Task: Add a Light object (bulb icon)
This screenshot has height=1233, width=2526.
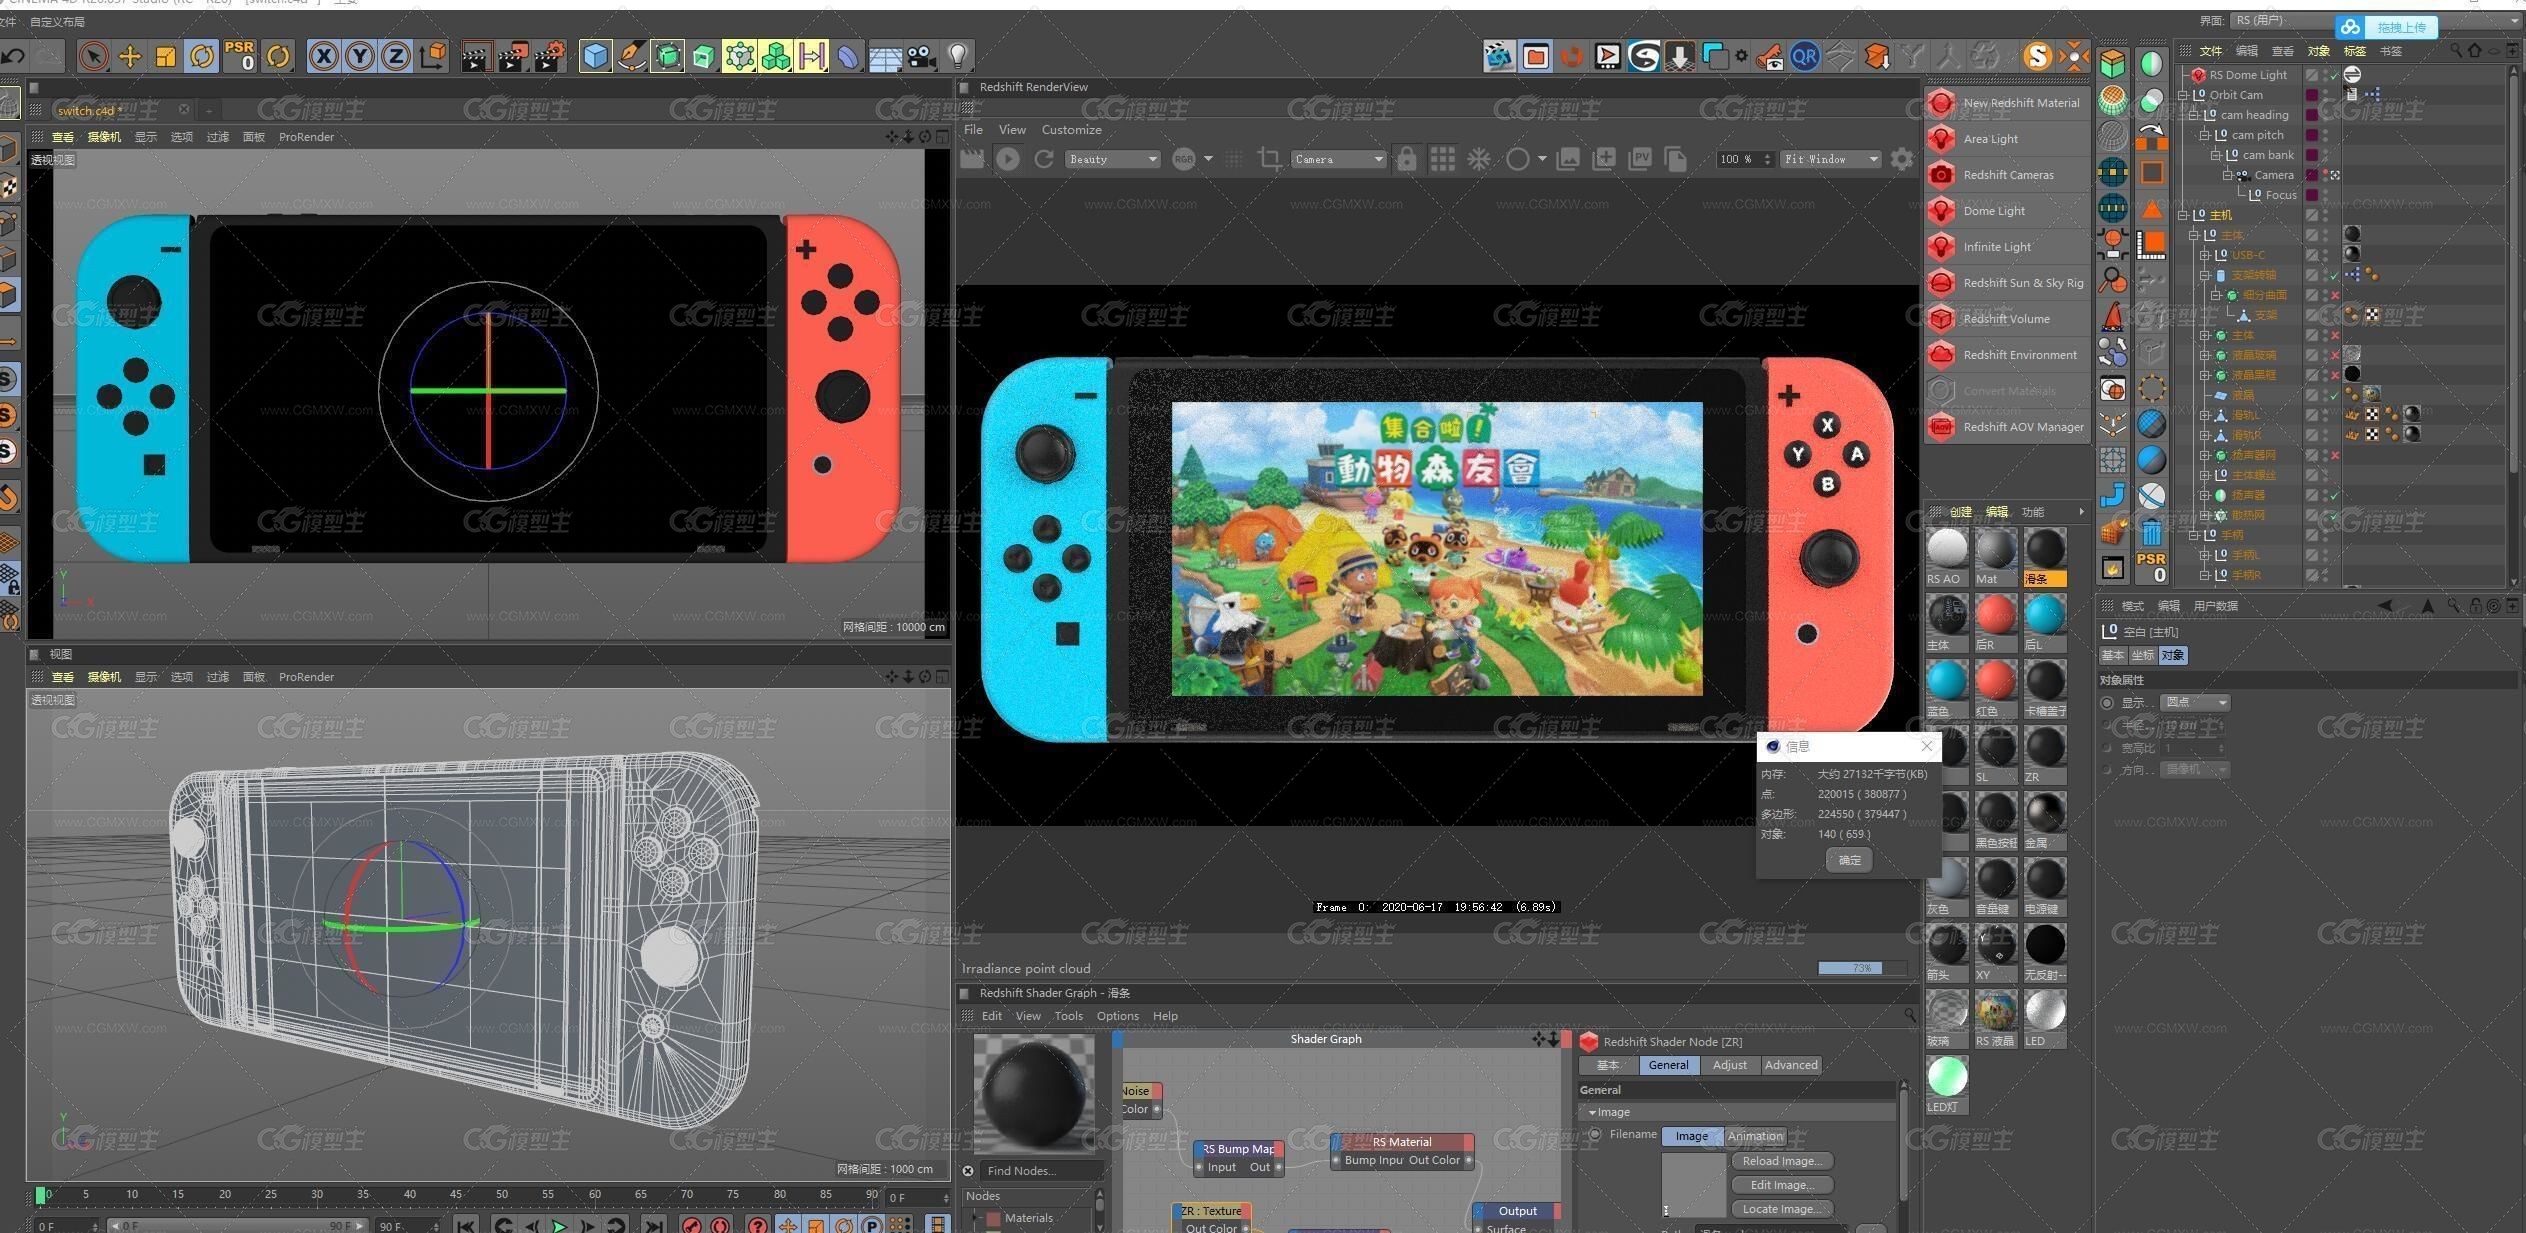Action: [x=957, y=56]
